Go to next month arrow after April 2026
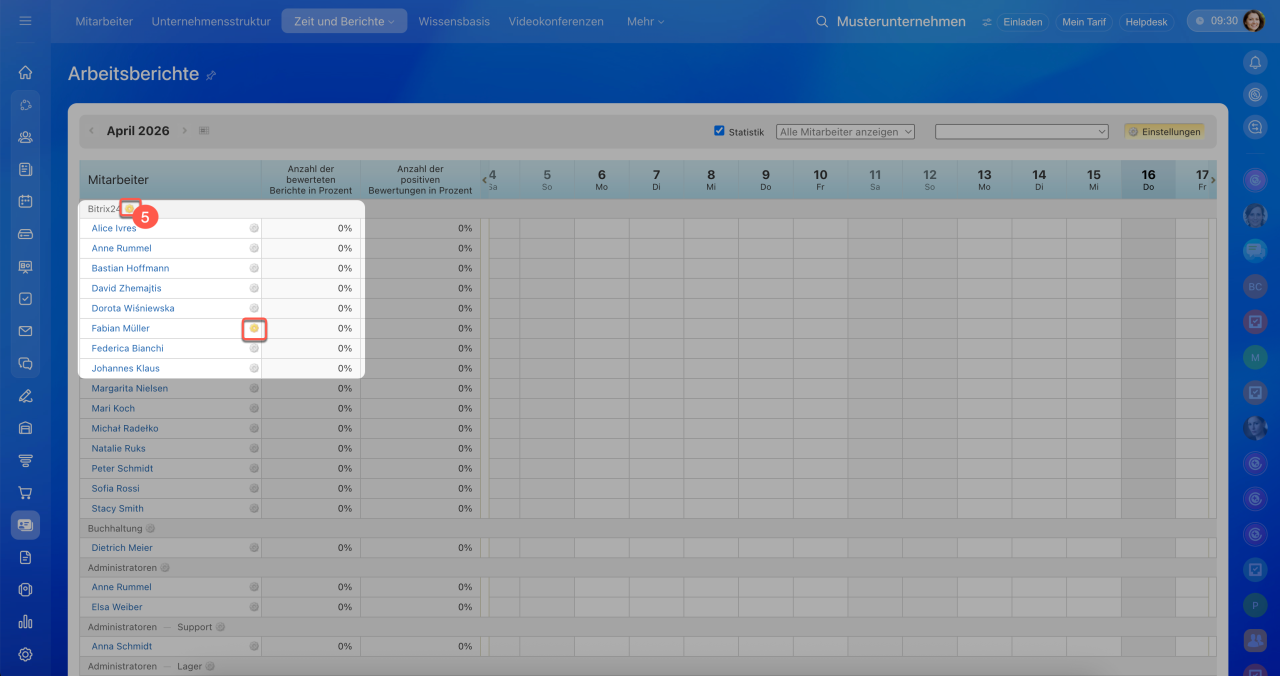 pyautogui.click(x=184, y=131)
